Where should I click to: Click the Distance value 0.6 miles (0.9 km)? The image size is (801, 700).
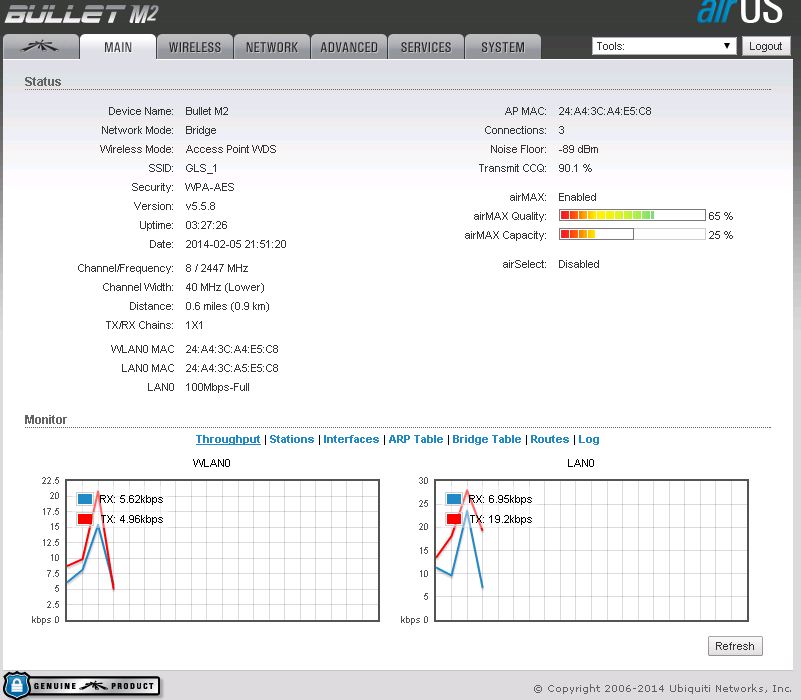pyautogui.click(x=227, y=306)
